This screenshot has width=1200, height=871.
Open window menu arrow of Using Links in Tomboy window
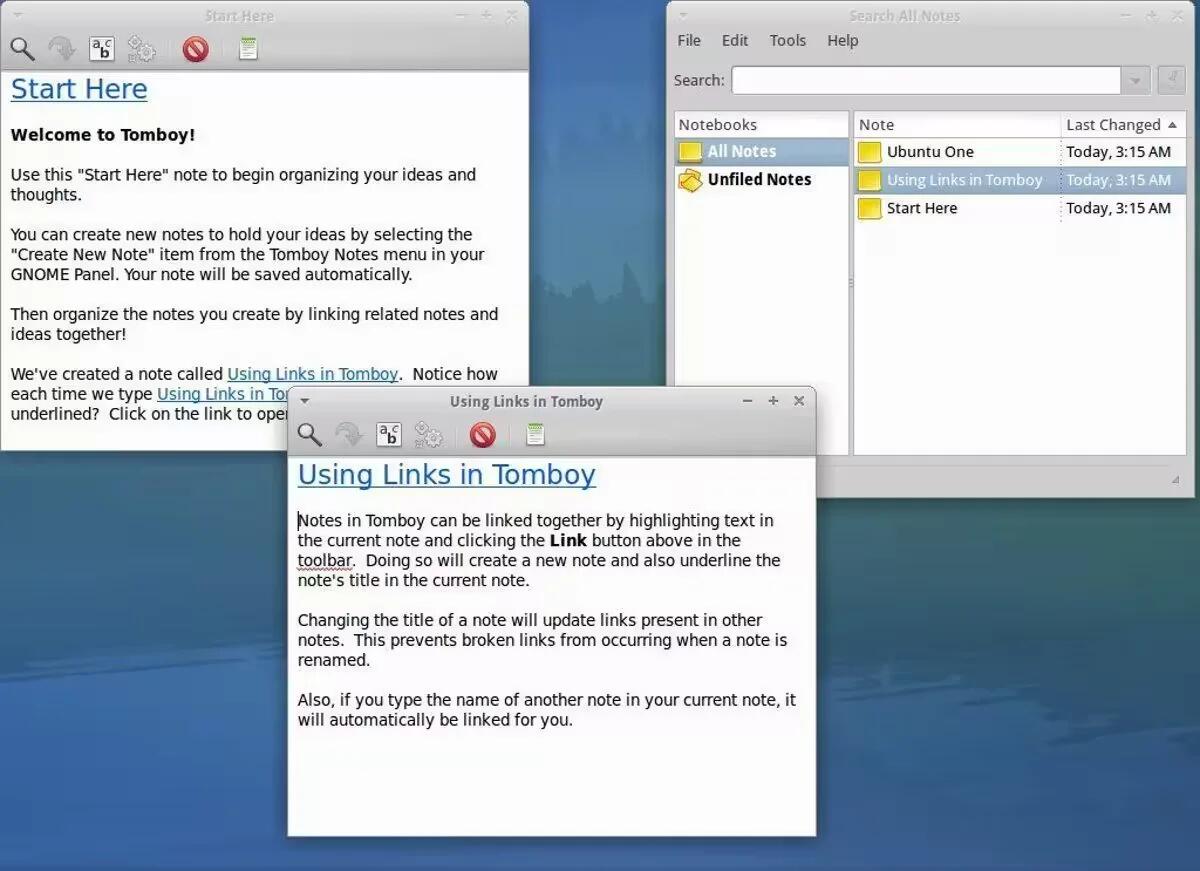pyautogui.click(x=305, y=401)
